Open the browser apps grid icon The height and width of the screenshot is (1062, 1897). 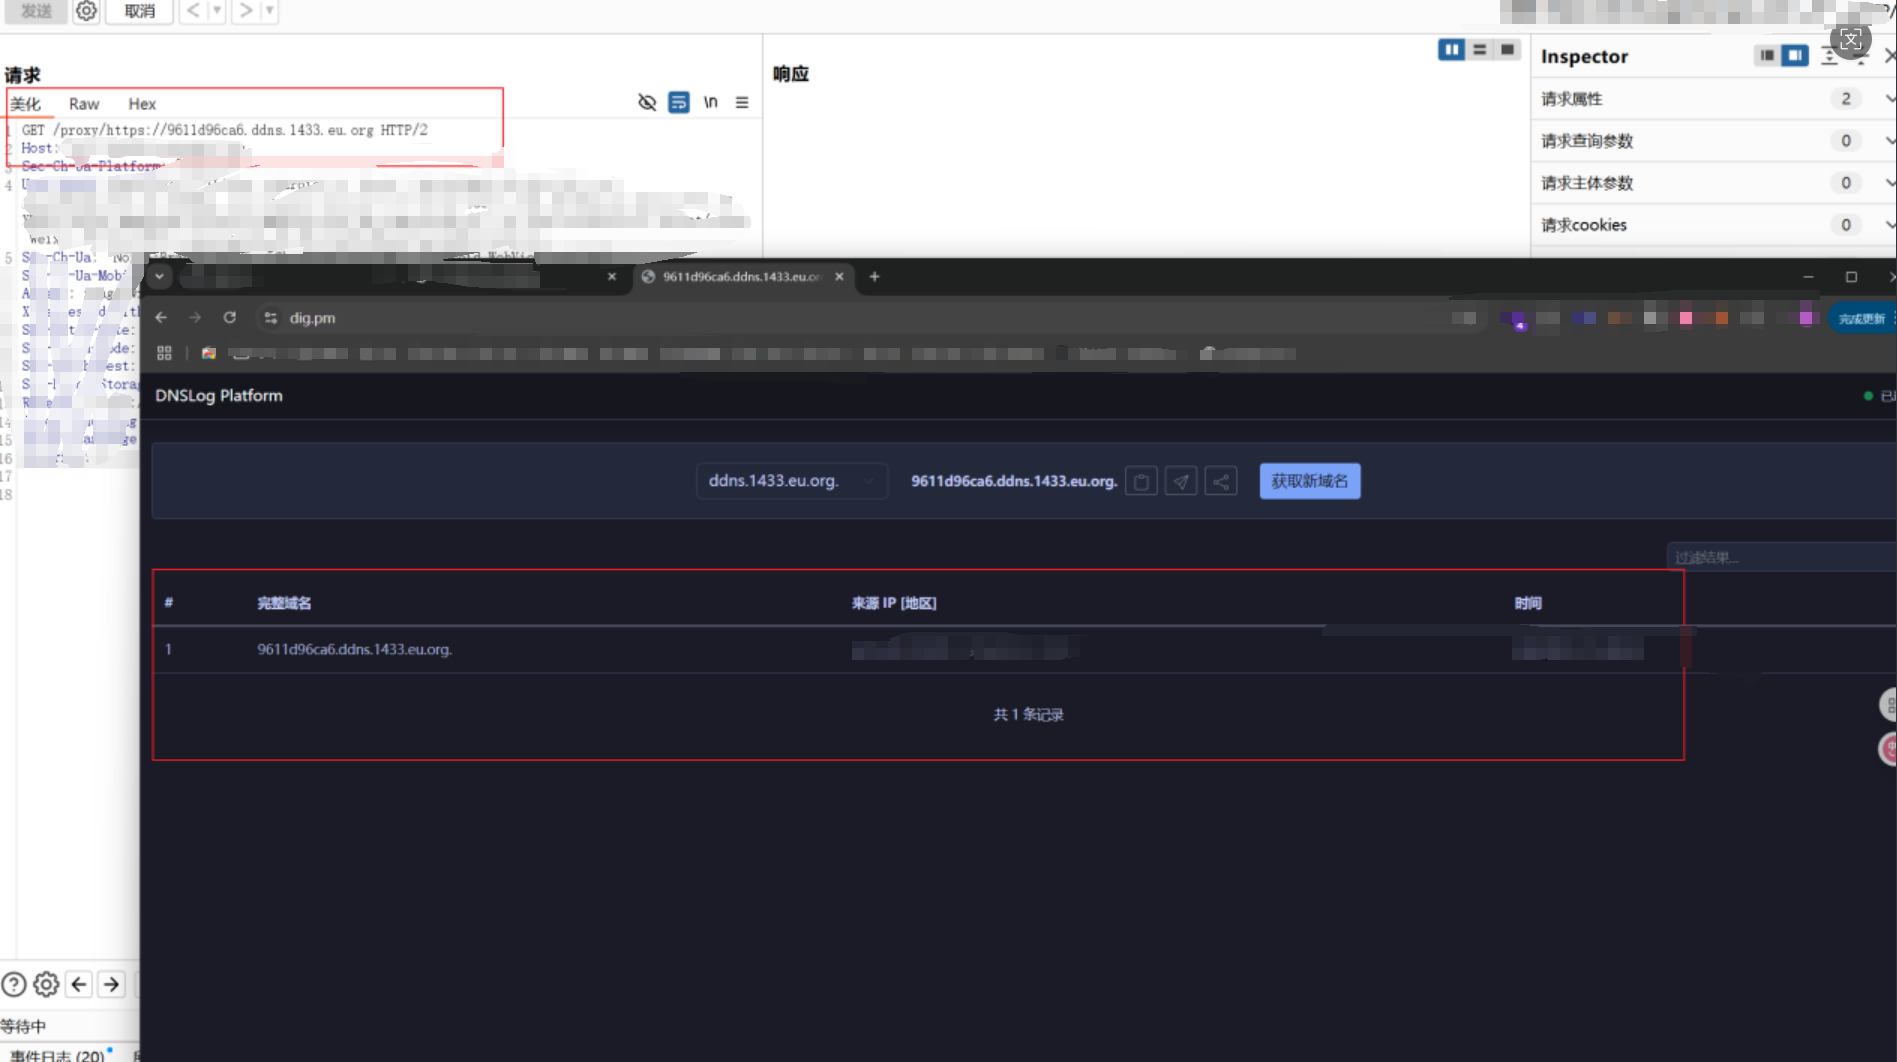coord(165,353)
